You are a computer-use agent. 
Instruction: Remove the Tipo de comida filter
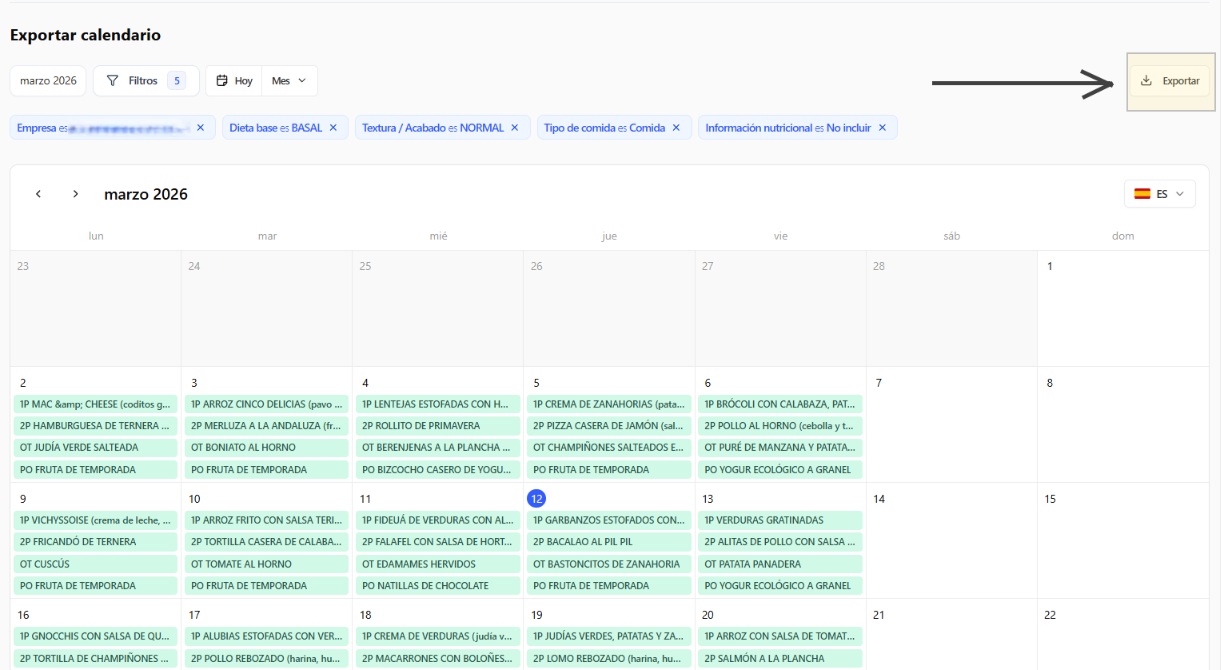(x=676, y=128)
